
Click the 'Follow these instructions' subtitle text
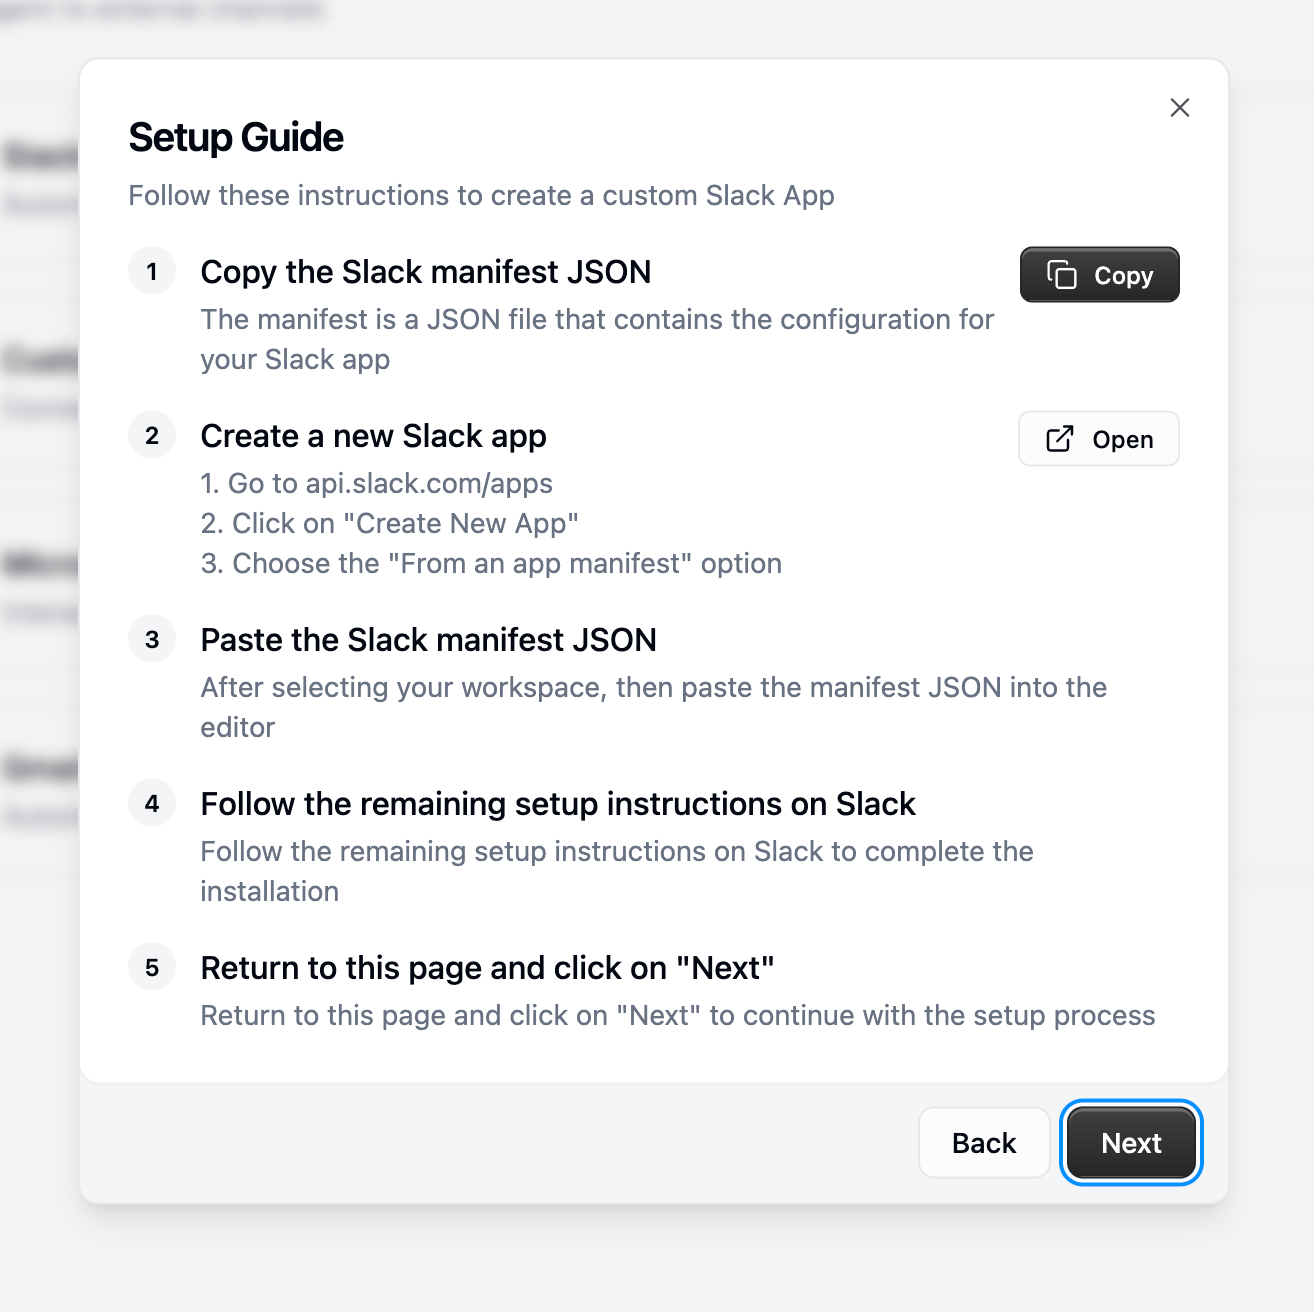coord(481,195)
